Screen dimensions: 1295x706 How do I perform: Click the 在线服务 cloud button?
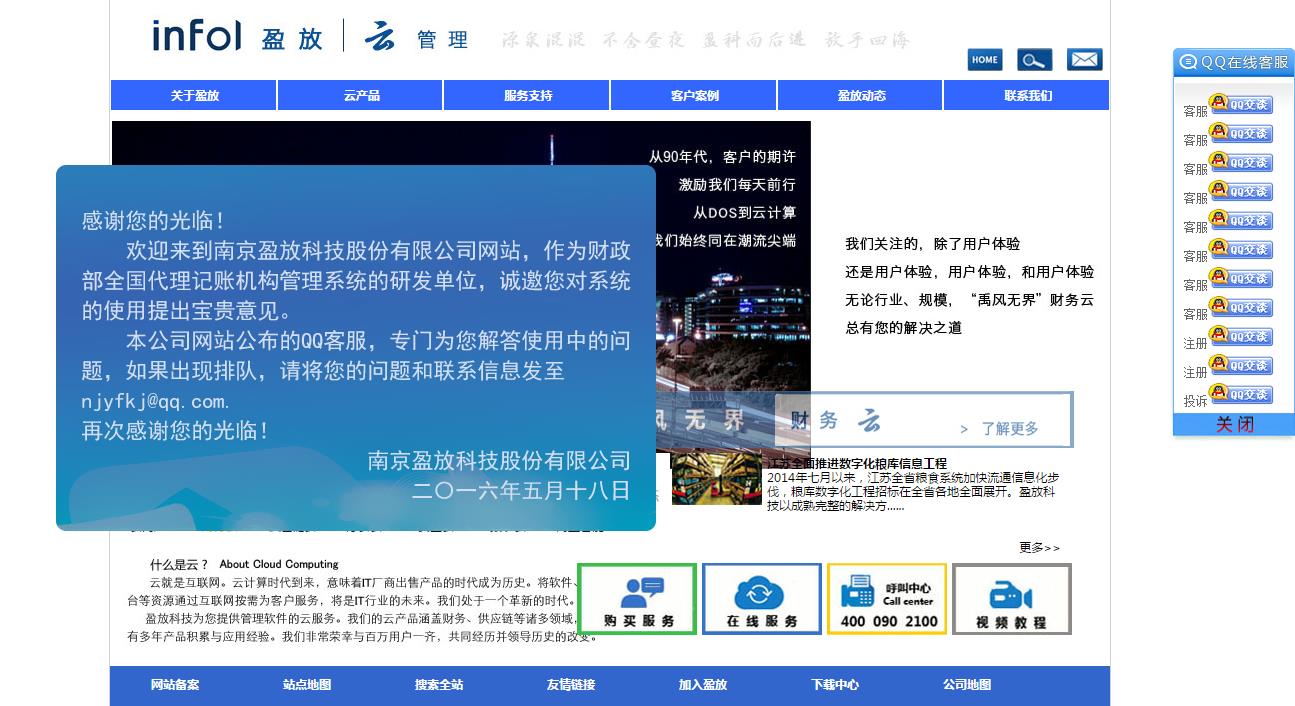[762, 599]
